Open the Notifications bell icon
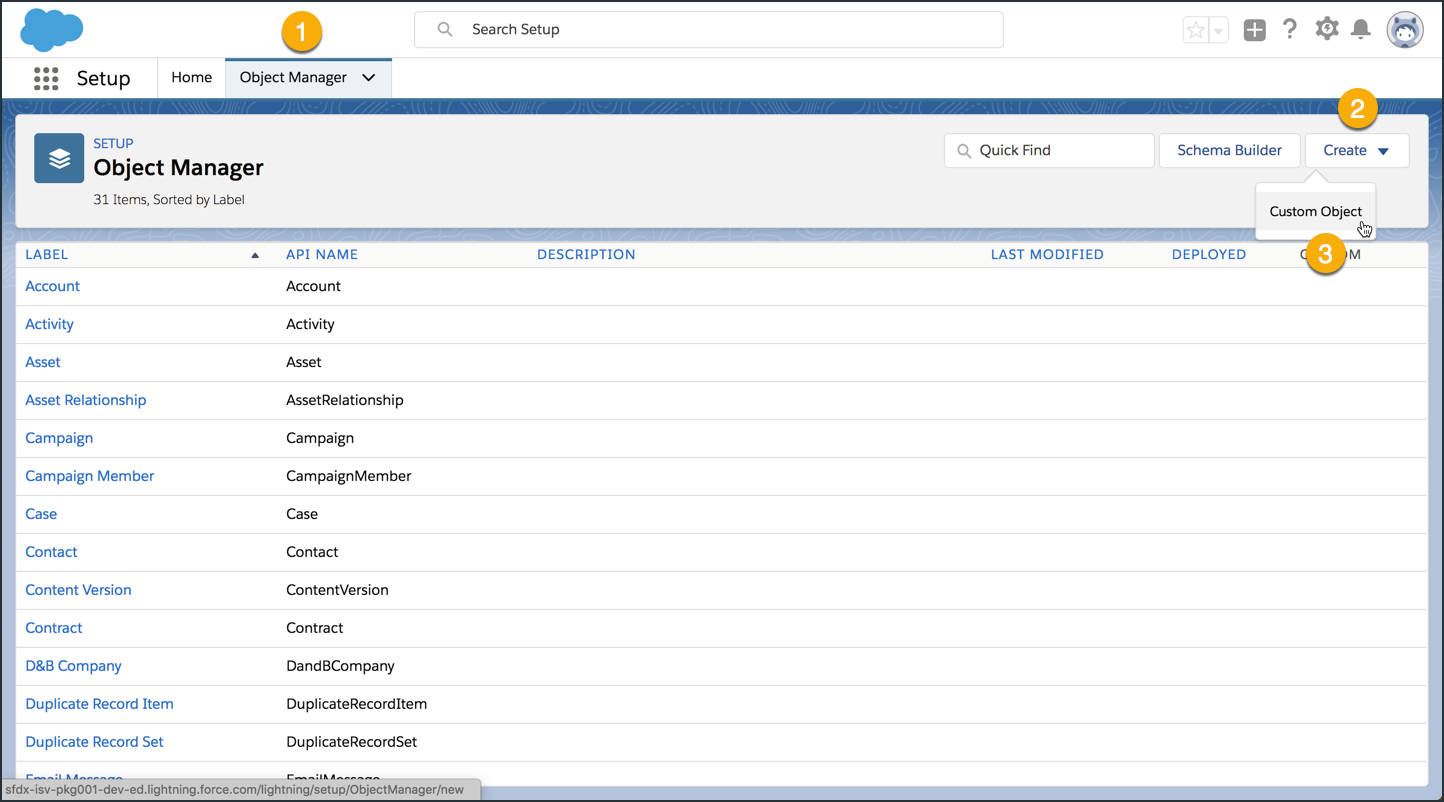The width and height of the screenshot is (1444, 802). point(1361,30)
